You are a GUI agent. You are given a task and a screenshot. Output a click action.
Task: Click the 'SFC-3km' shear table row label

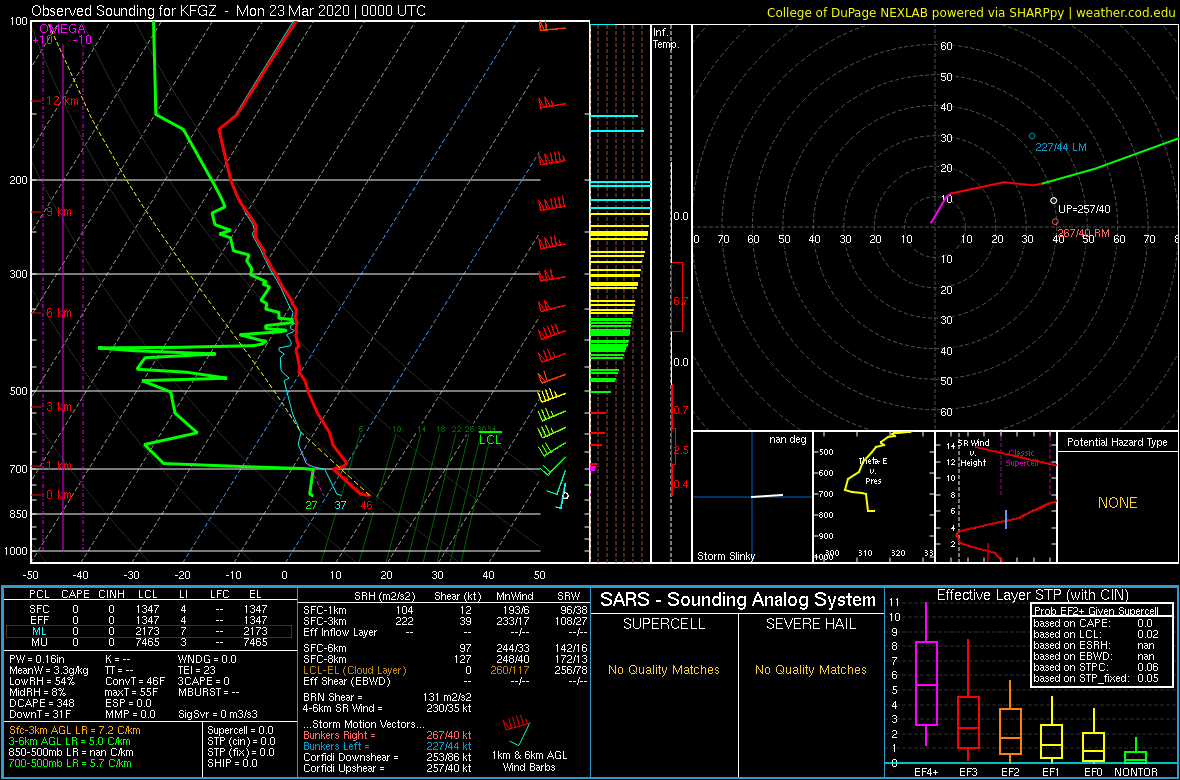pyautogui.click(x=324, y=620)
